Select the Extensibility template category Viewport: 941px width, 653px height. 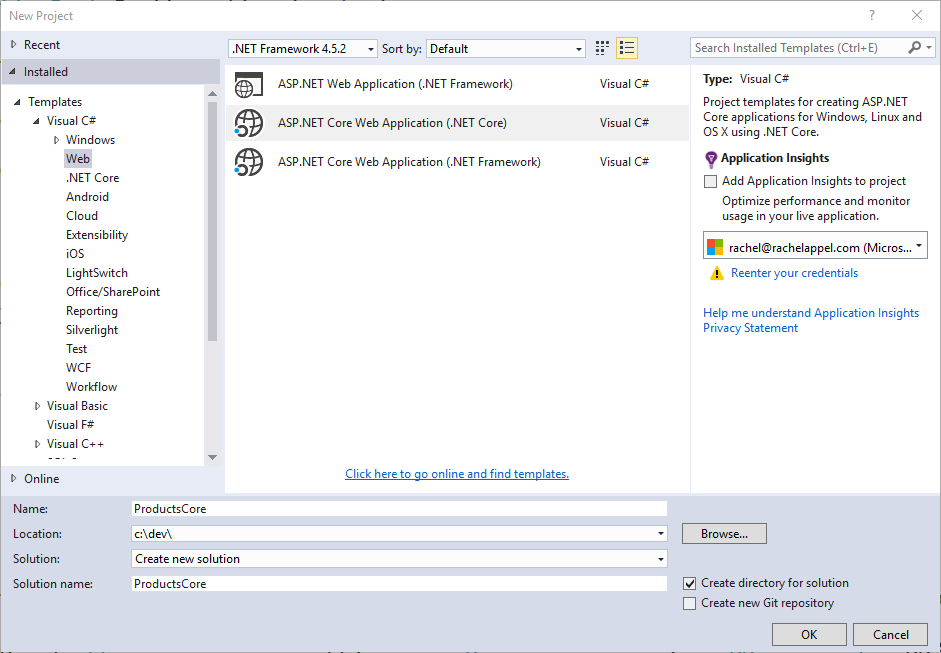click(97, 235)
